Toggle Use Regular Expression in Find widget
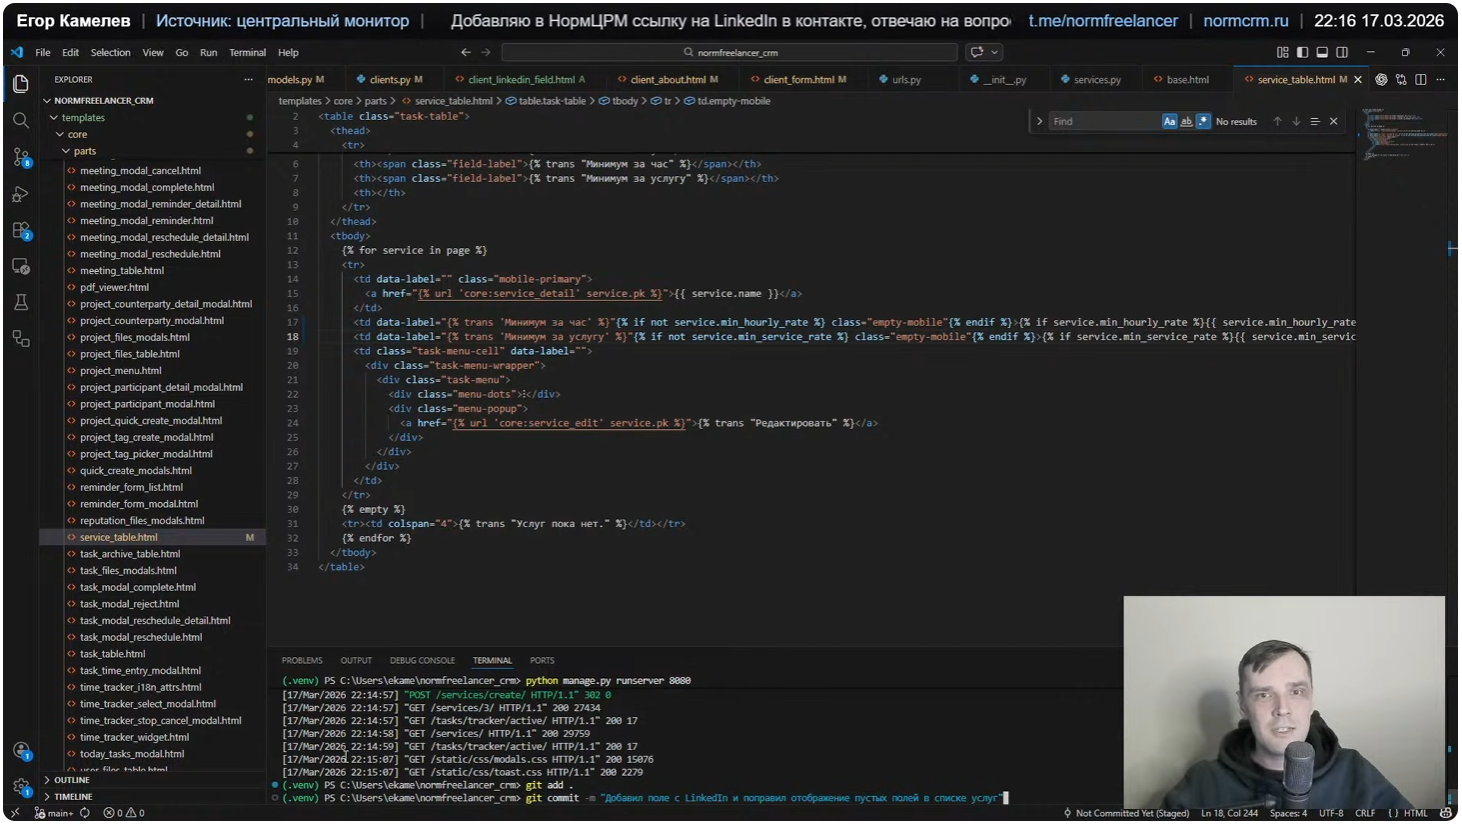This screenshot has width=1462, height=824. point(1203,122)
